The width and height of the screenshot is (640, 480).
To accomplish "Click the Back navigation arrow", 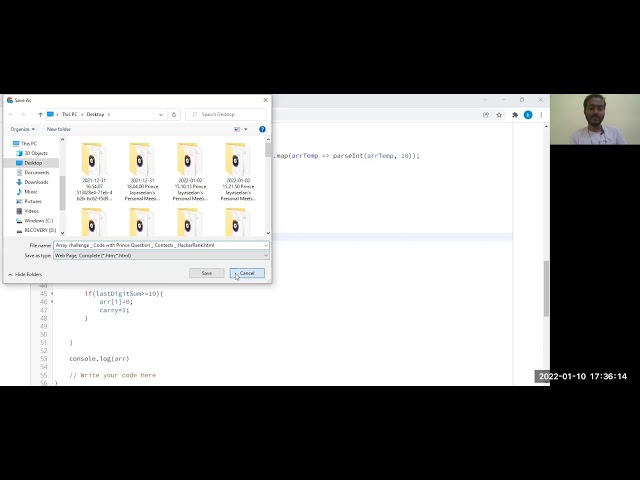I will point(11,115).
